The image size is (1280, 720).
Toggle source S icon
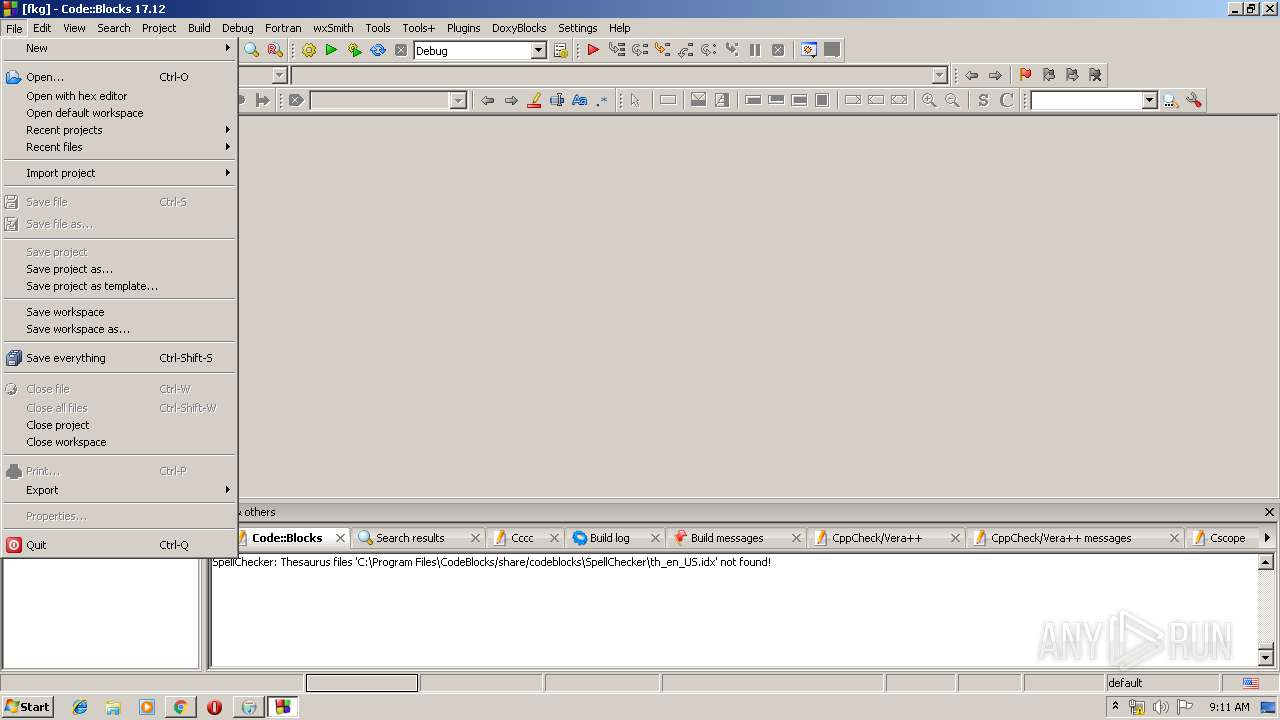click(983, 100)
